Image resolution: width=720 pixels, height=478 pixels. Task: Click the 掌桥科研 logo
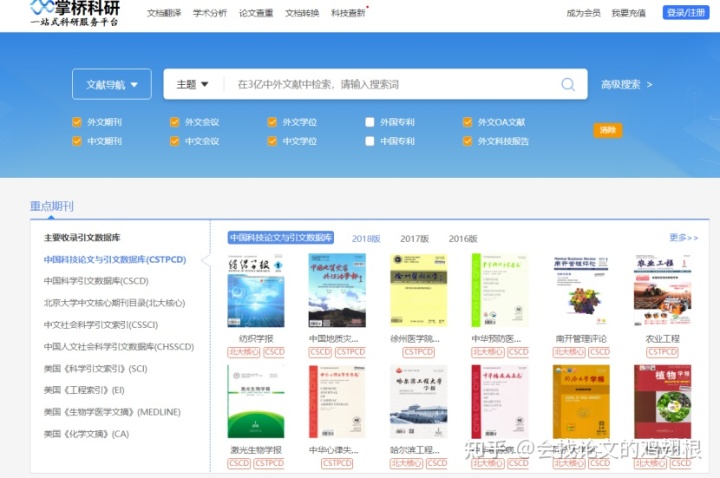pyautogui.click(x=75, y=13)
